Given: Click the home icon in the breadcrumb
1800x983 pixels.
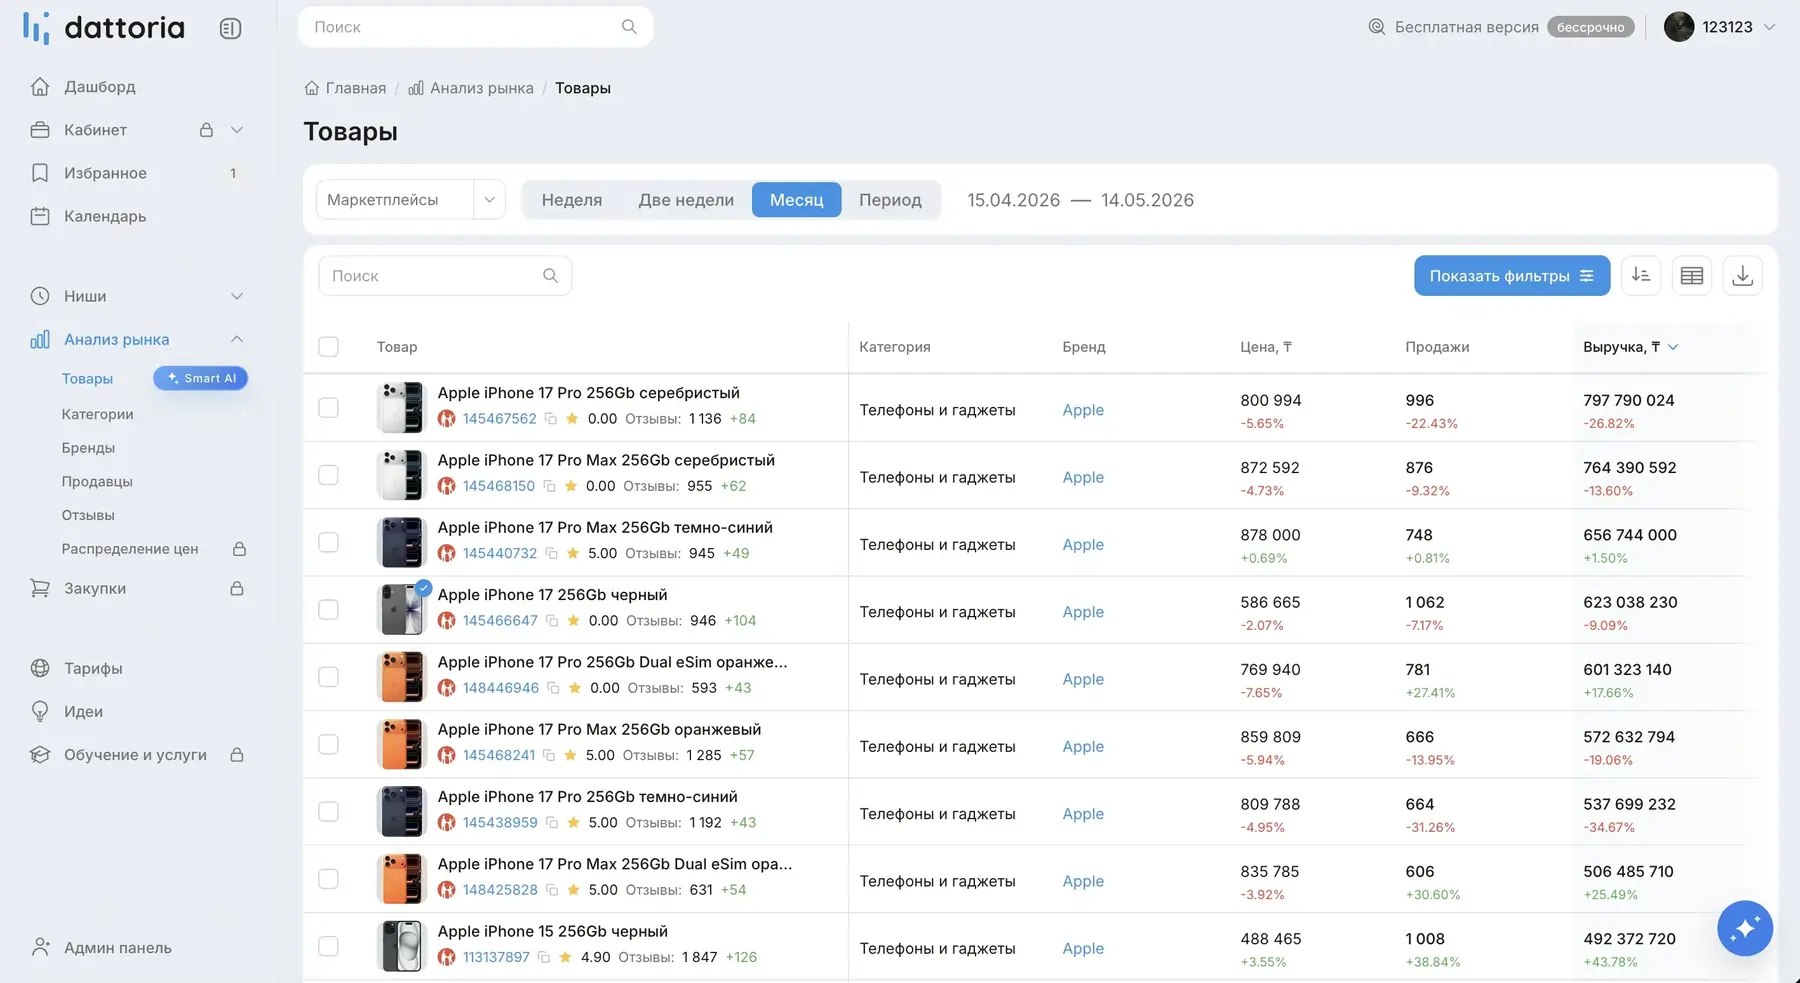Looking at the screenshot, I should tap(312, 88).
